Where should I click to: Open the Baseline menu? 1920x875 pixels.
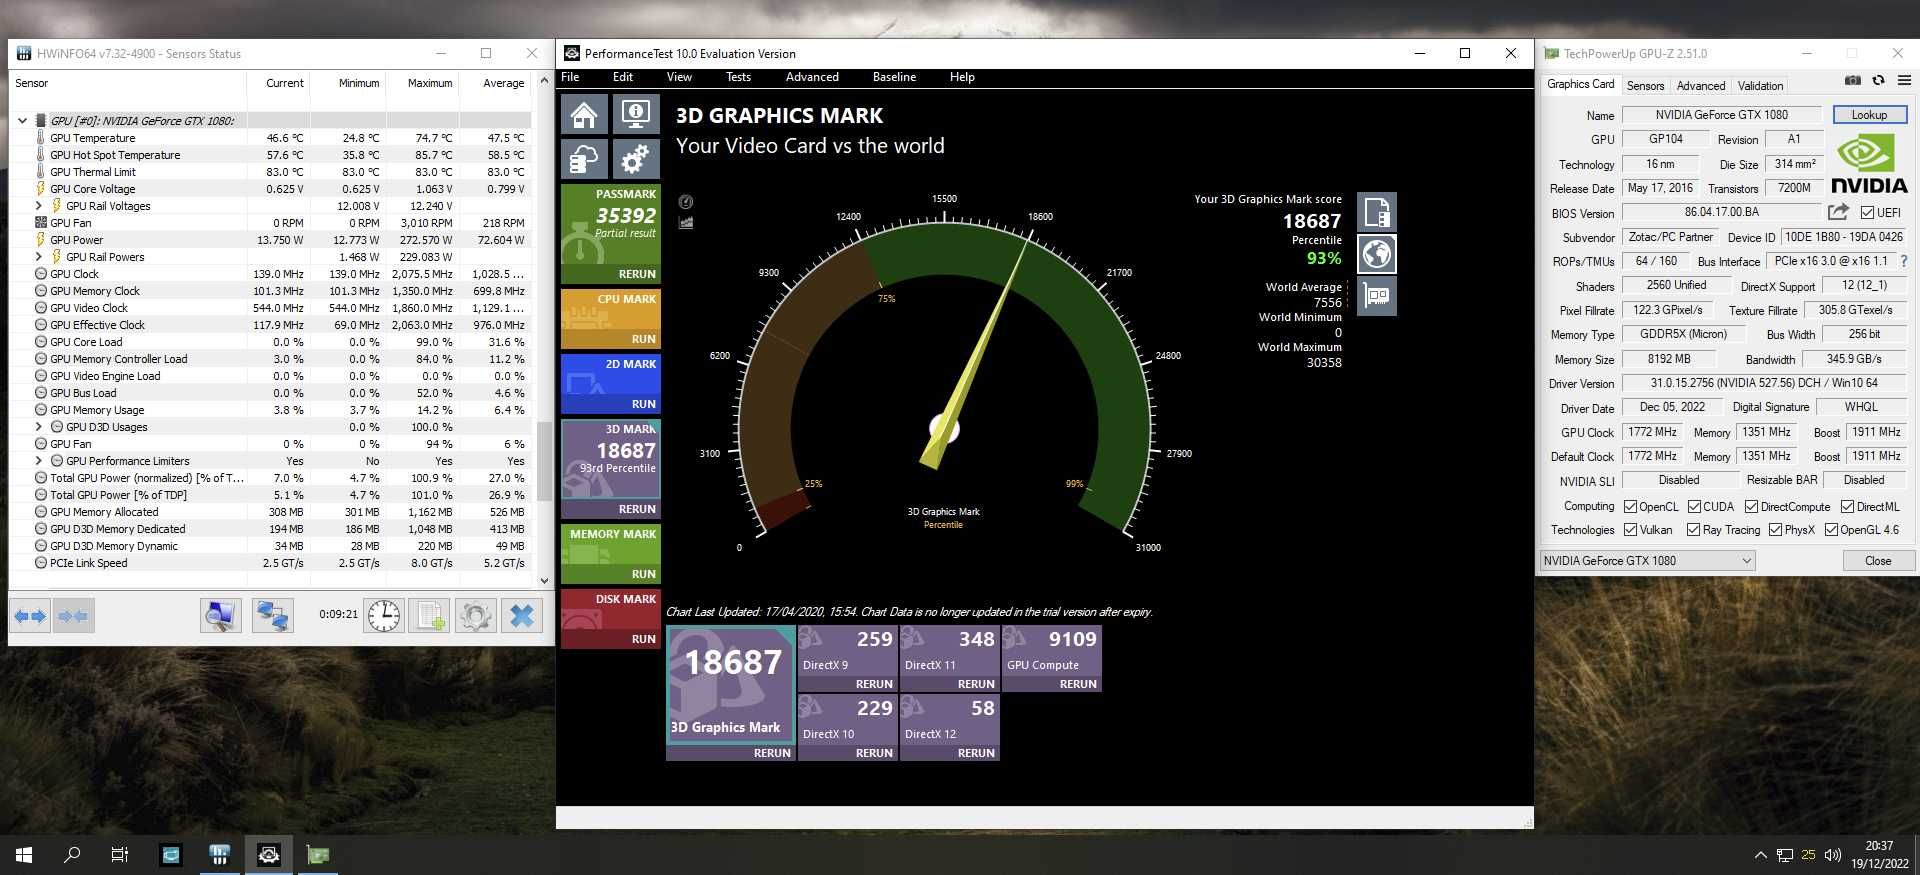(894, 77)
